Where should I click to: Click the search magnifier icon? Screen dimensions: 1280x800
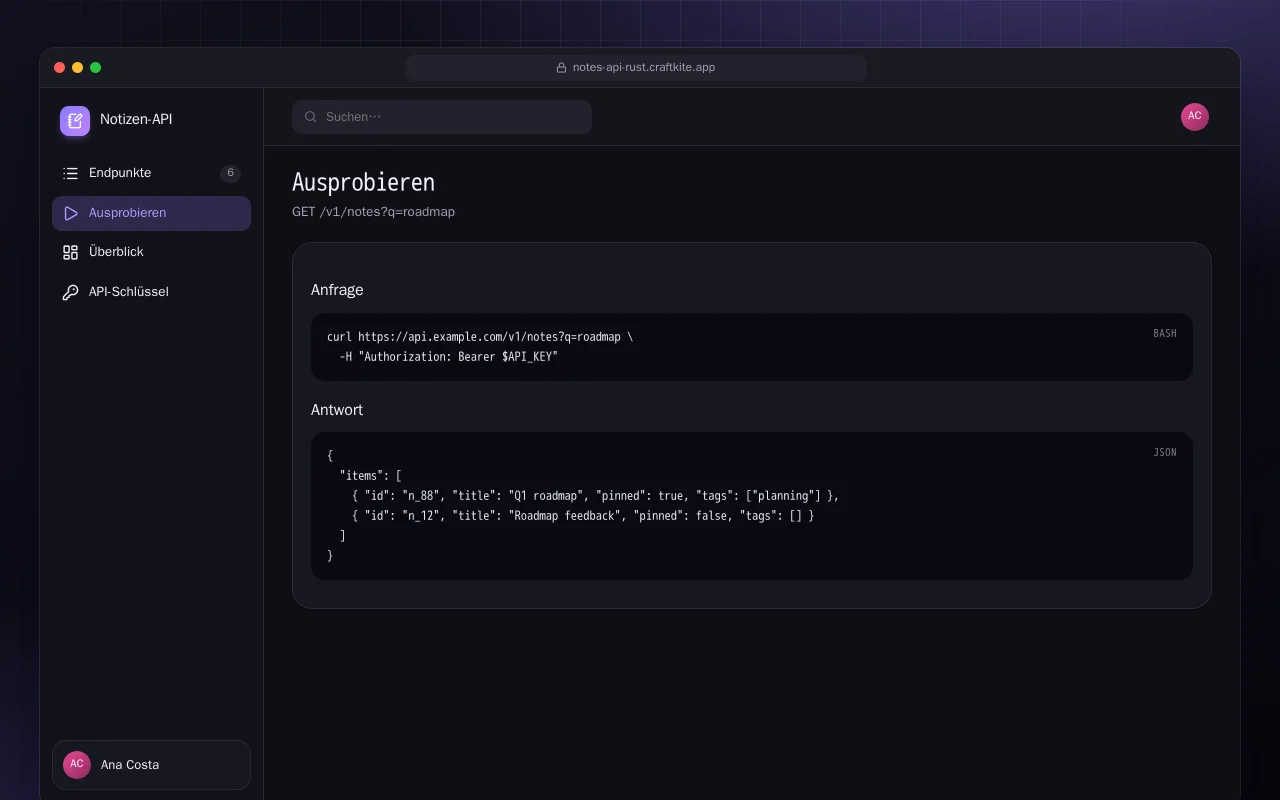click(311, 117)
